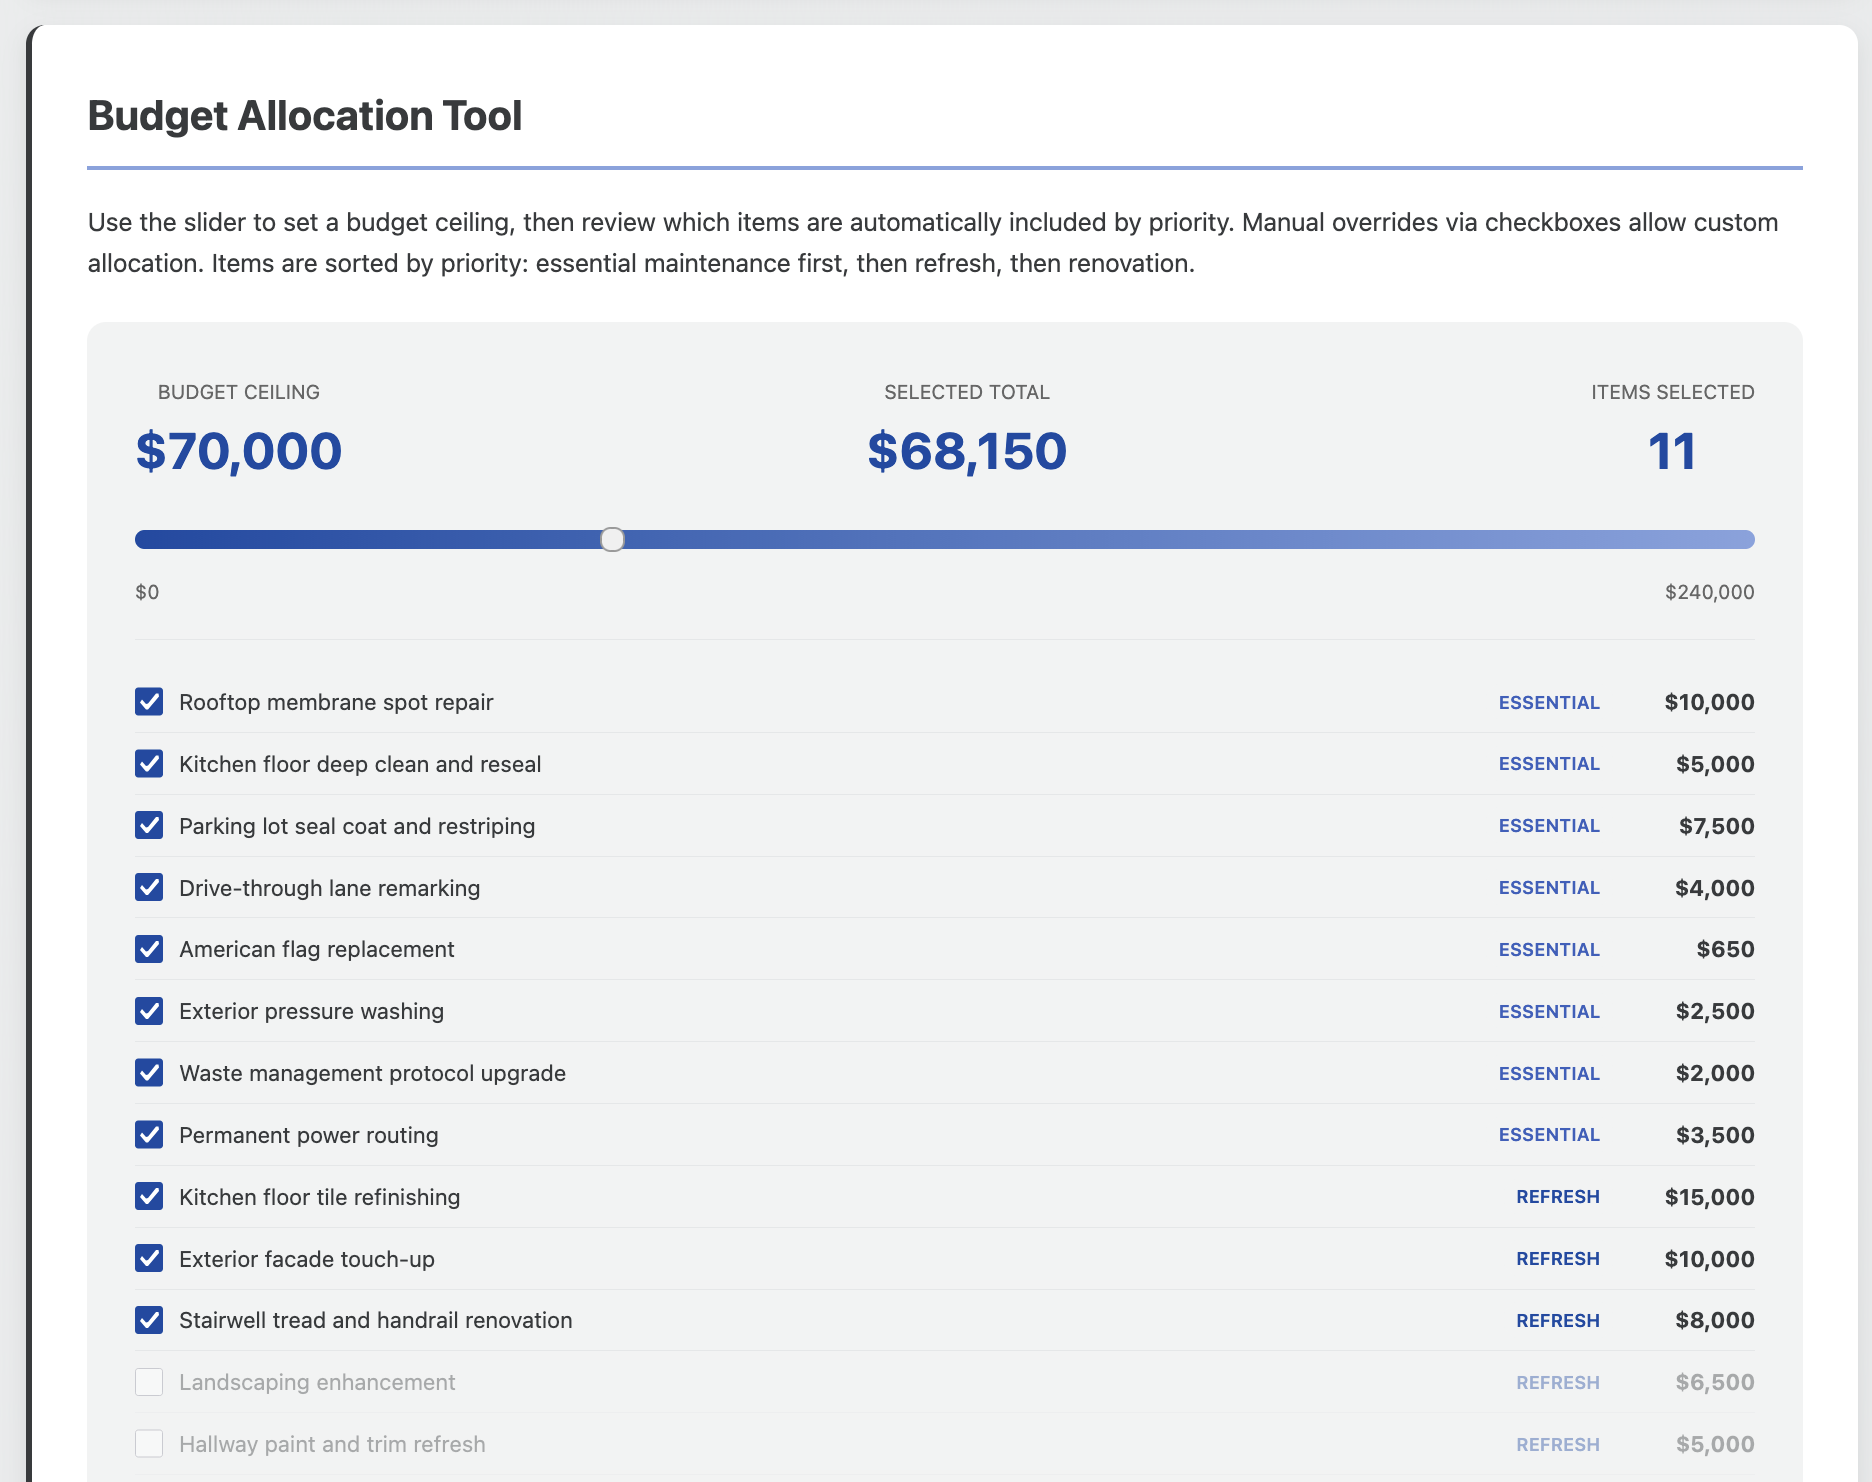Click the budget ceiling slider handle

point(612,540)
